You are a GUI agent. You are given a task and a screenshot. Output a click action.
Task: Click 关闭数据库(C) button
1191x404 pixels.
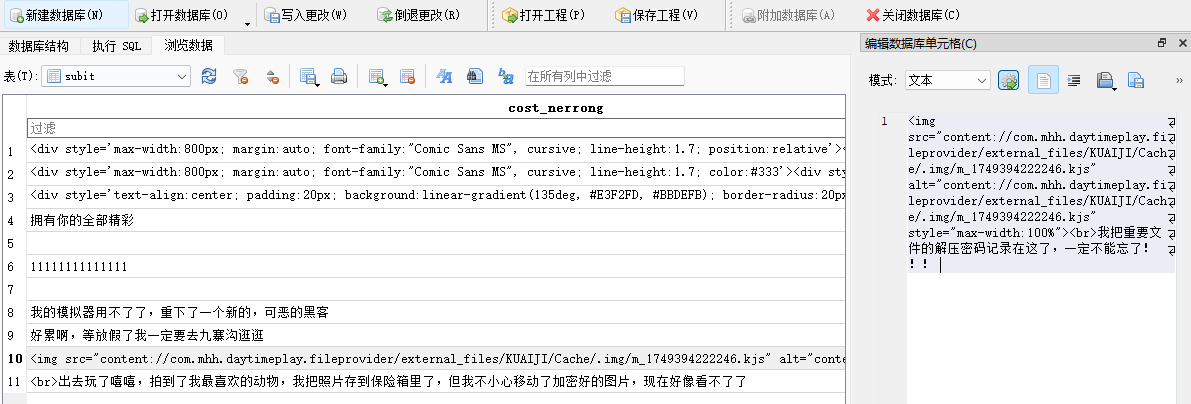coord(912,15)
